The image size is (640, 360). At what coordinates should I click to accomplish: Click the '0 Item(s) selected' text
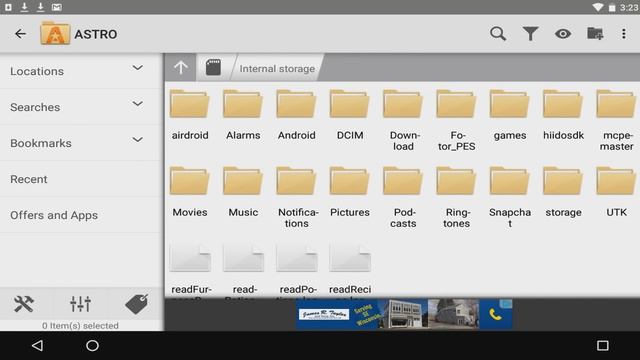(x=80, y=325)
